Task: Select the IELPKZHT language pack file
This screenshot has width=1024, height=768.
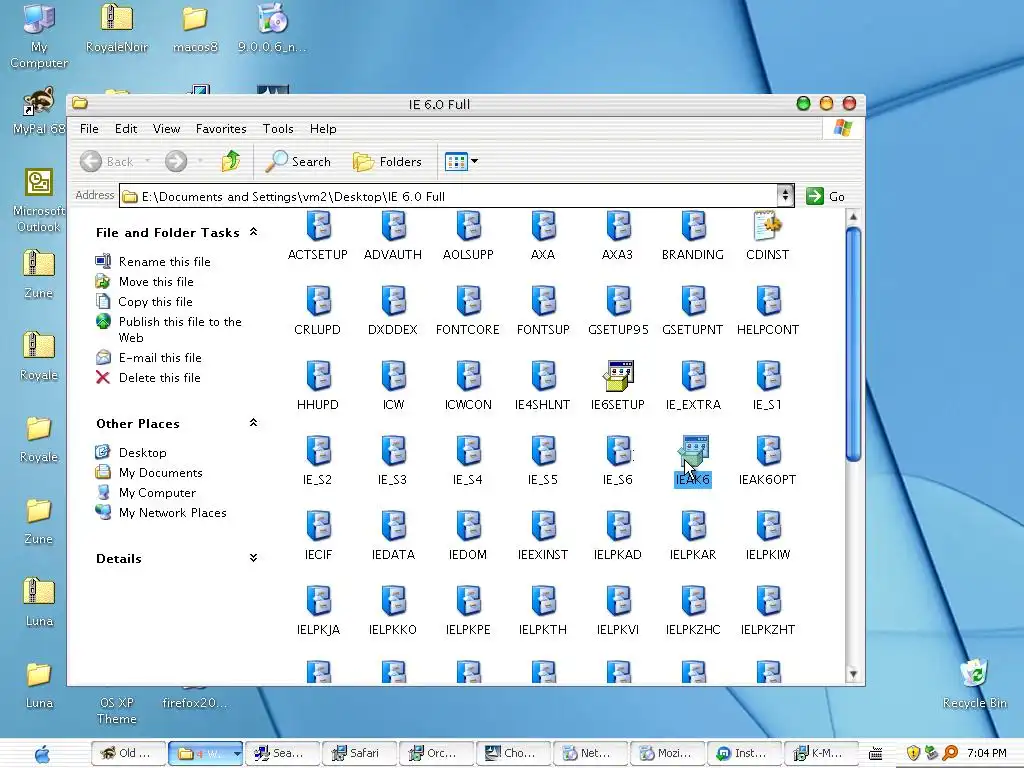Action: 768,611
